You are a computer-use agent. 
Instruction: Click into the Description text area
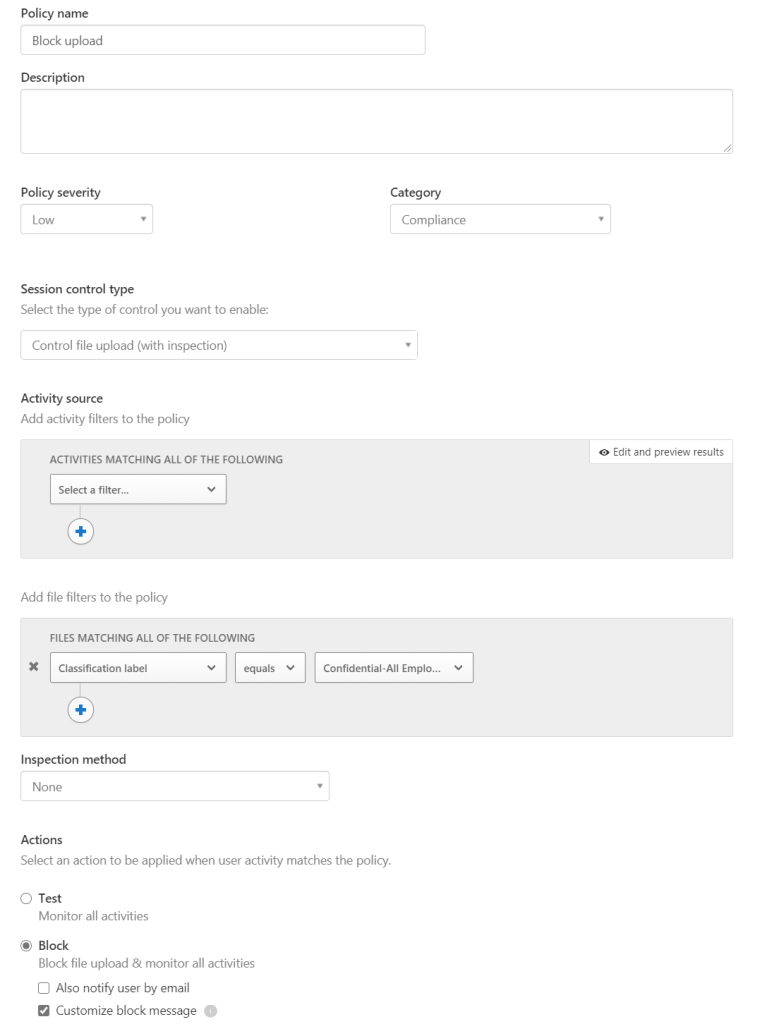pos(376,122)
